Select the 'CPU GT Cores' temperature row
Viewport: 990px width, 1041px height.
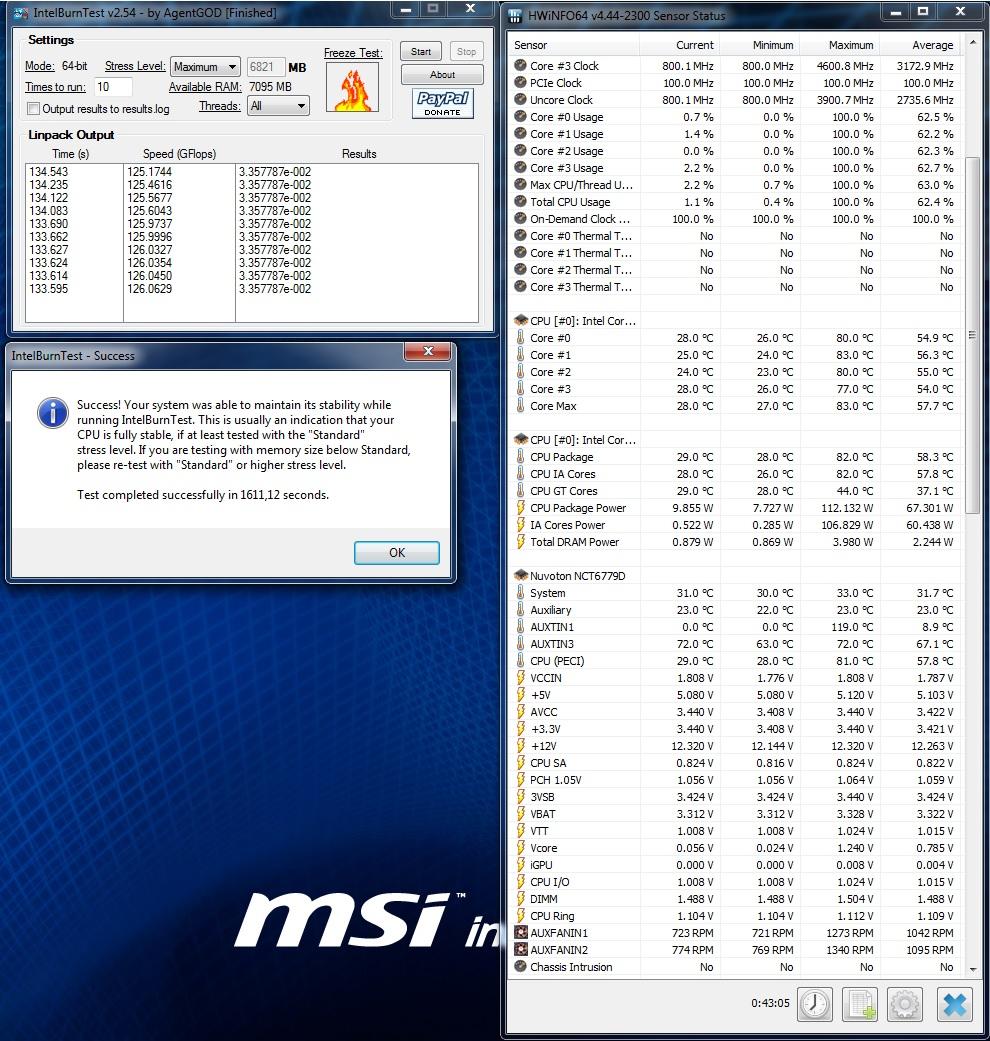735,491
